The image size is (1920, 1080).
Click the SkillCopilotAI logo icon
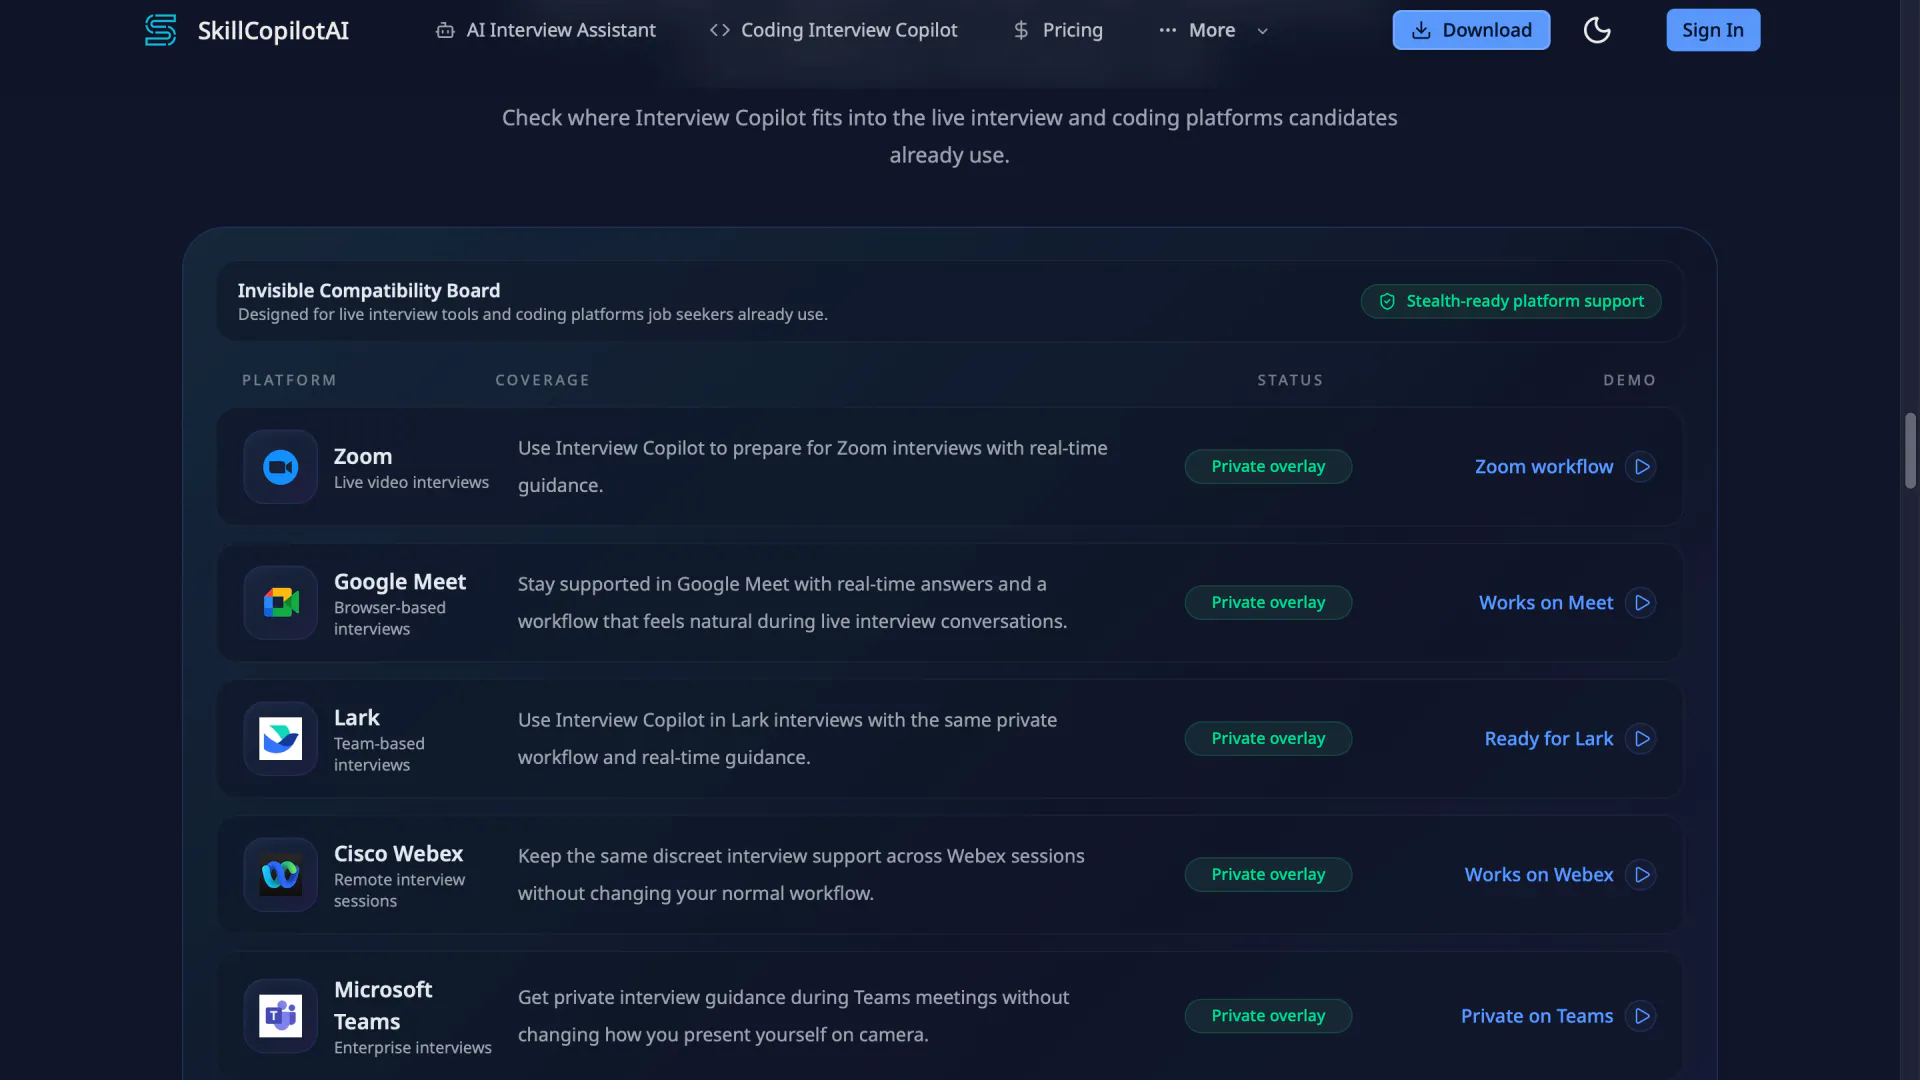(160, 30)
